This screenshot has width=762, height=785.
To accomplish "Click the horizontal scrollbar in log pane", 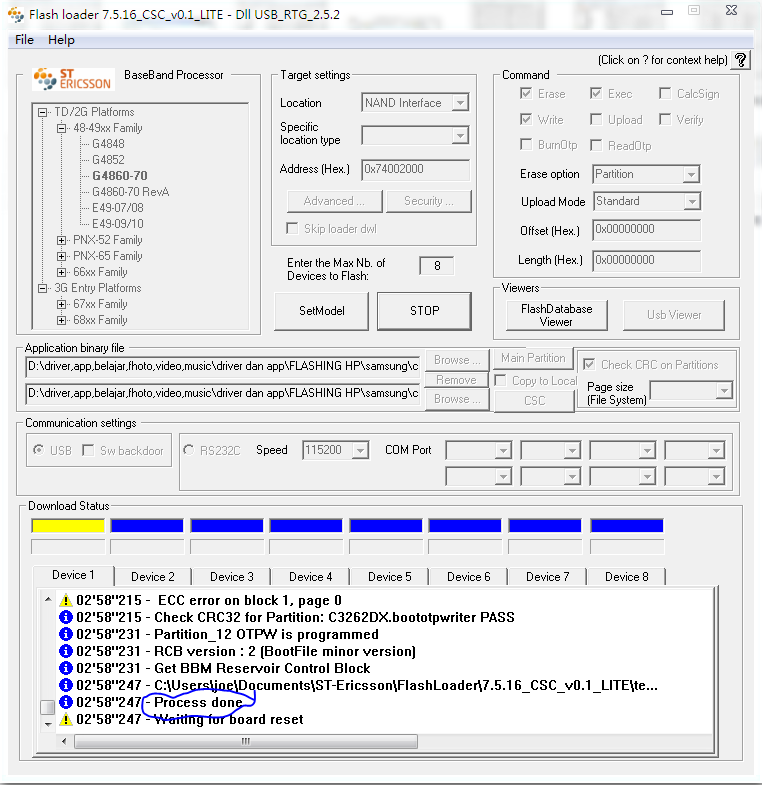I will [246, 741].
